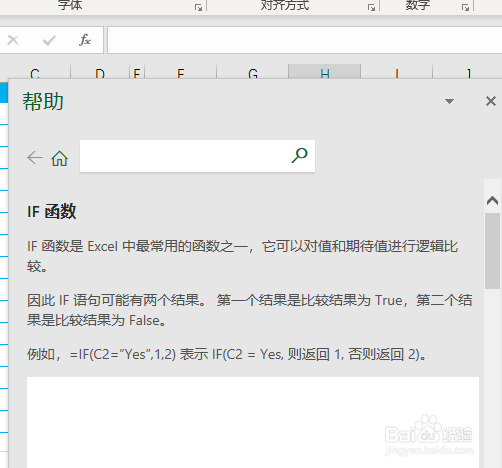
Task: Select column I header
Action: [x=397, y=72]
